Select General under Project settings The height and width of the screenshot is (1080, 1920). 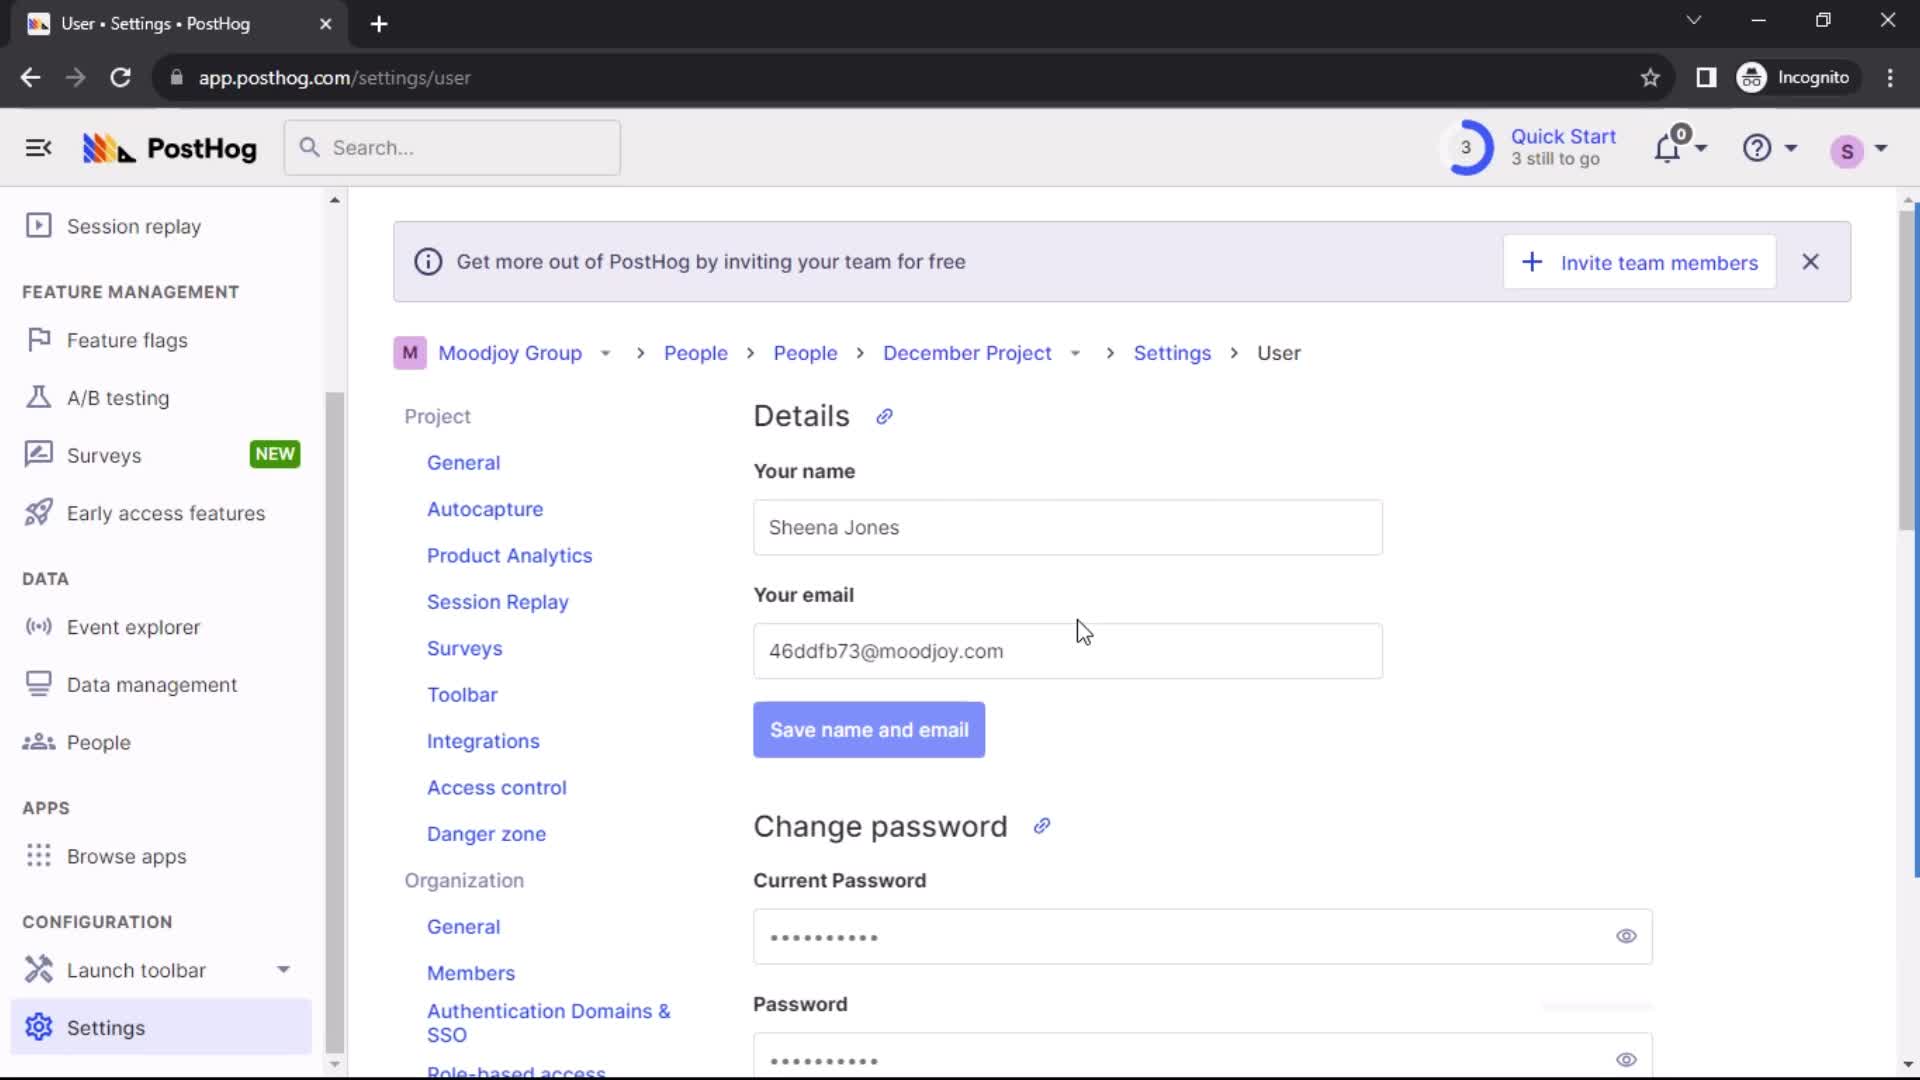pyautogui.click(x=463, y=462)
